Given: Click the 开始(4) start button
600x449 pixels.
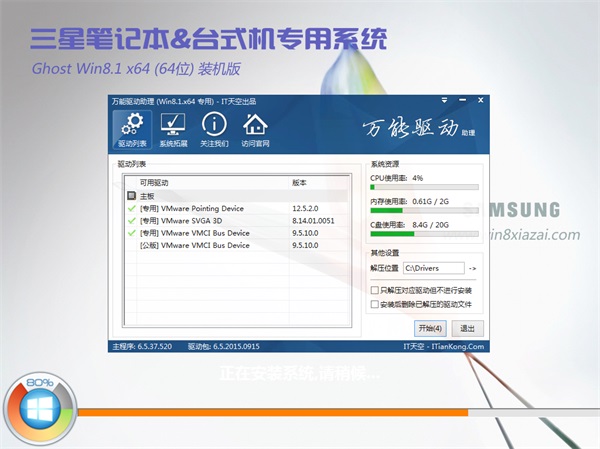Looking at the screenshot, I should click(430, 328).
